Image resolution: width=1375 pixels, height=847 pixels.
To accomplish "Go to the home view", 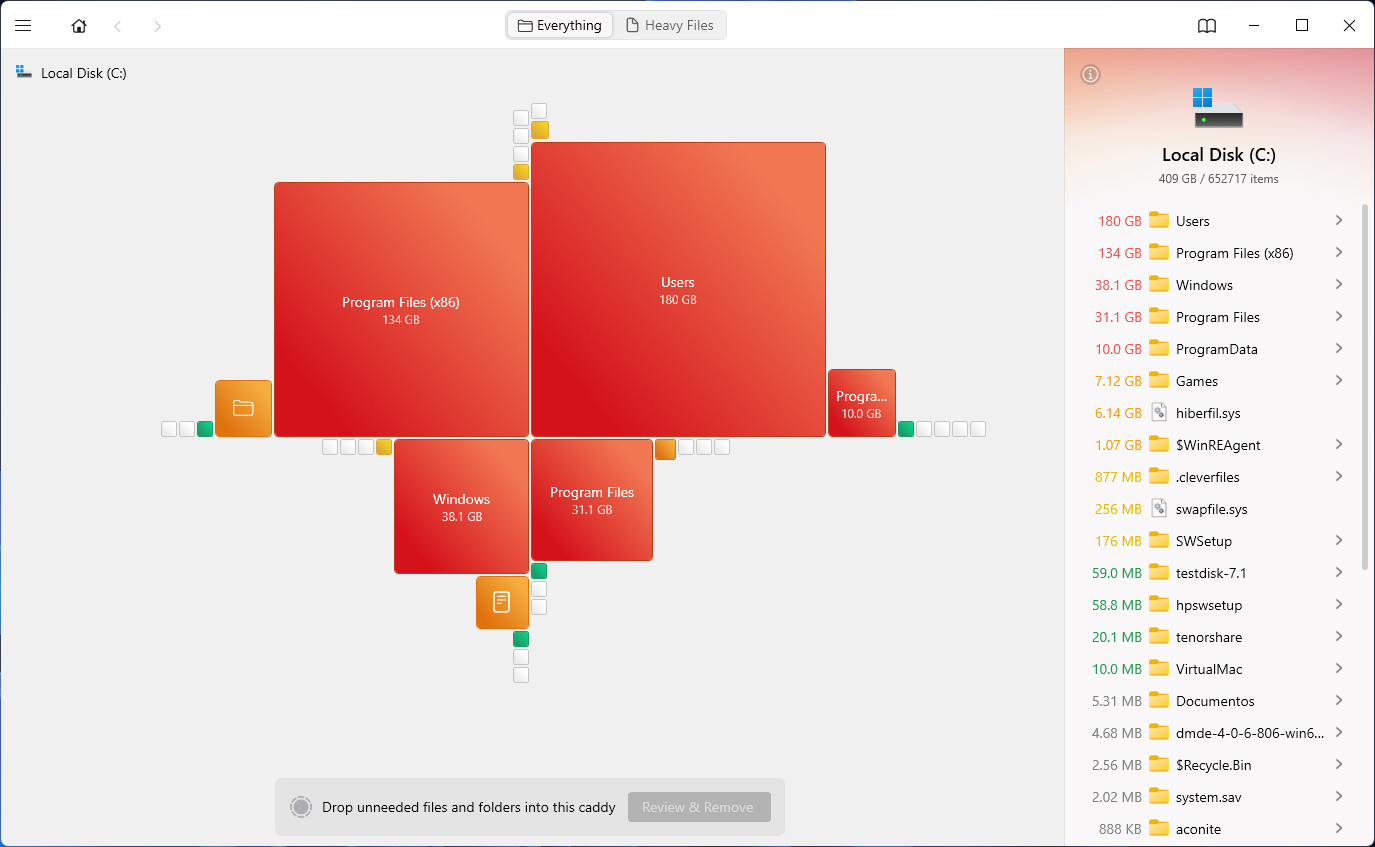I will 79,26.
